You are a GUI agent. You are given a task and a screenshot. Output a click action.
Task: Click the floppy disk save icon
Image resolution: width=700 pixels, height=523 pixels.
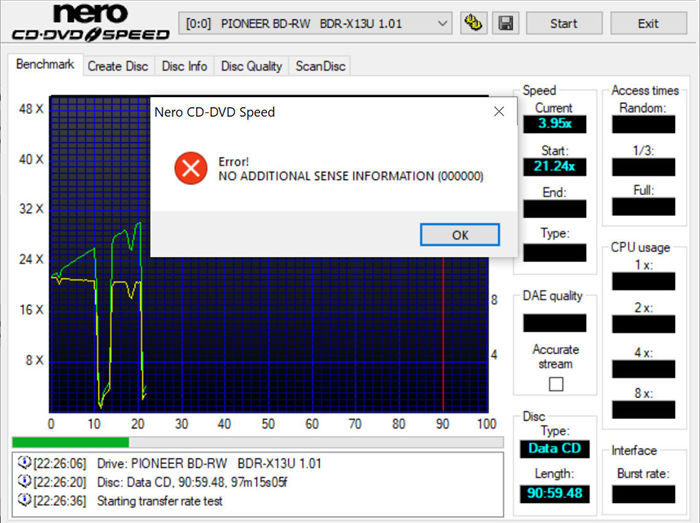click(506, 23)
